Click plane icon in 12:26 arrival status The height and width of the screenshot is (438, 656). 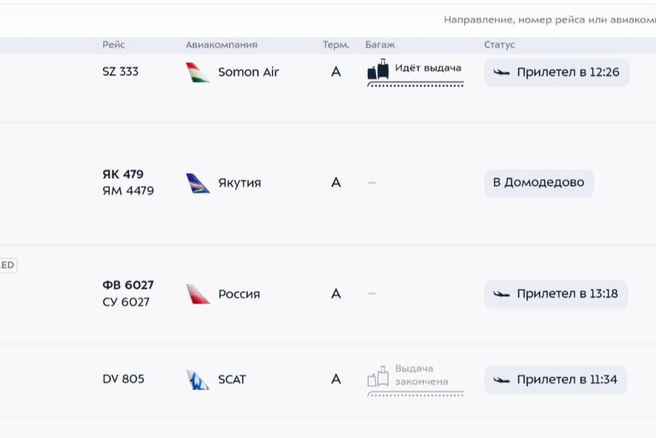coord(502,72)
